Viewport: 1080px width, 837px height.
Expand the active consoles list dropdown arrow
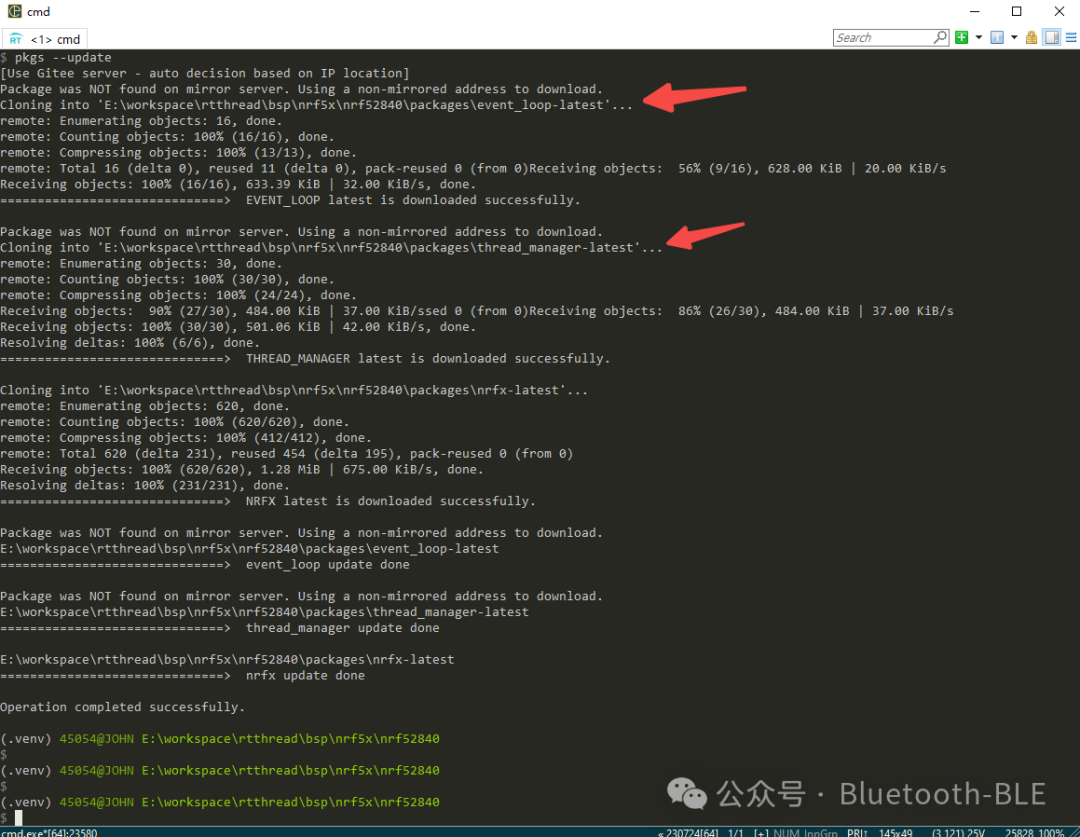pyautogui.click(x=1013, y=37)
